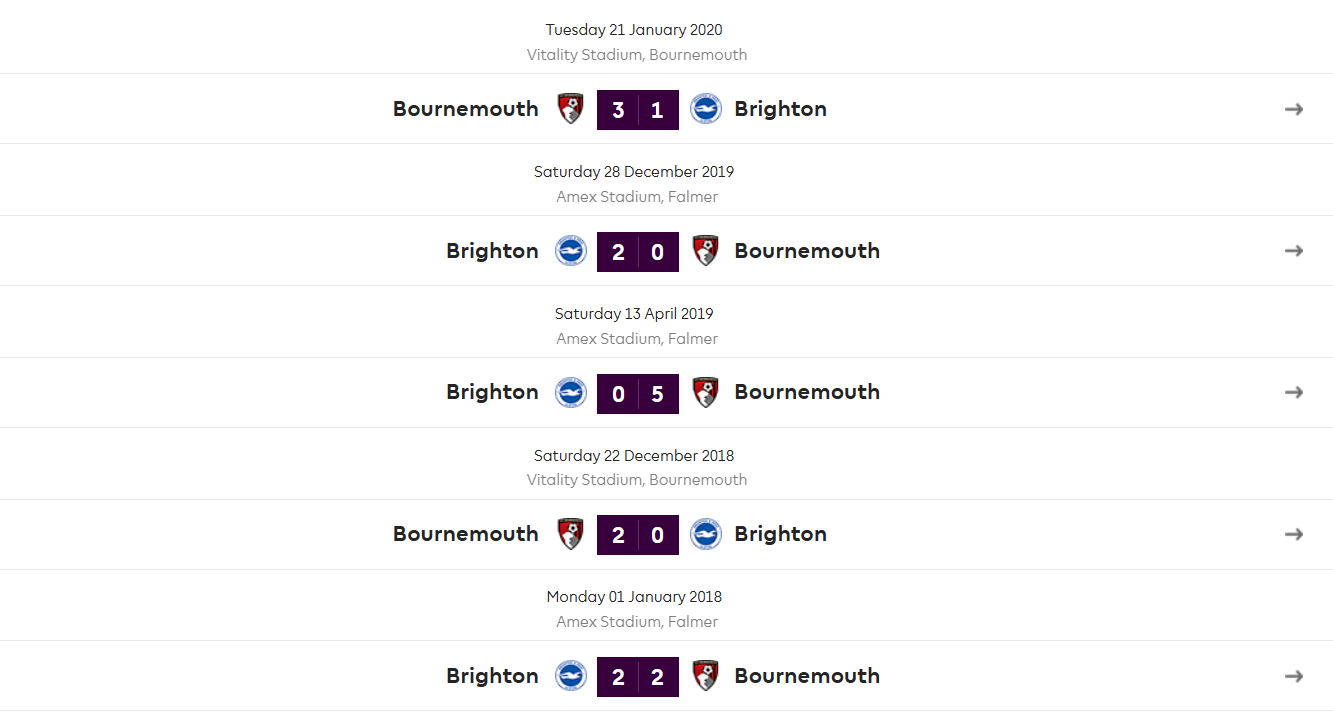Click the 3-1 score box

(638, 110)
